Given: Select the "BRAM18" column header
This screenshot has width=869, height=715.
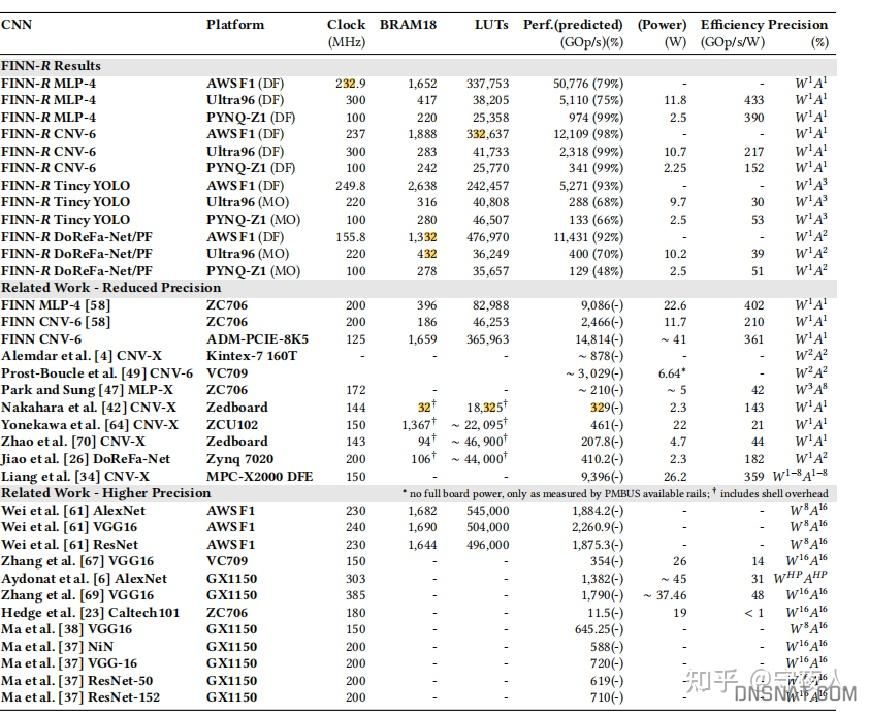Looking at the screenshot, I should tap(408, 25).
